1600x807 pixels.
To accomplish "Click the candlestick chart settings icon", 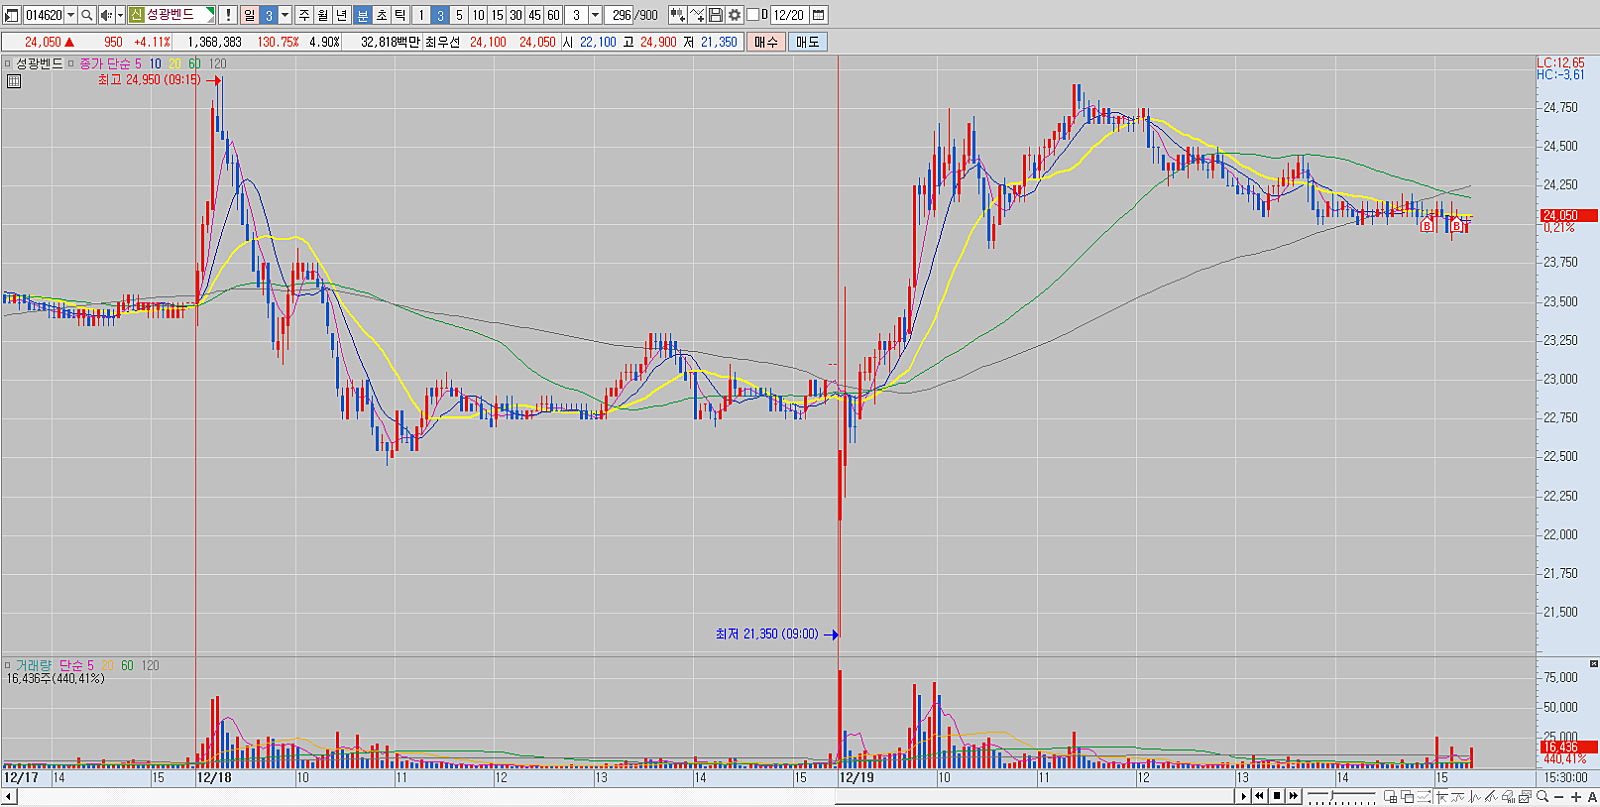I will [x=678, y=15].
